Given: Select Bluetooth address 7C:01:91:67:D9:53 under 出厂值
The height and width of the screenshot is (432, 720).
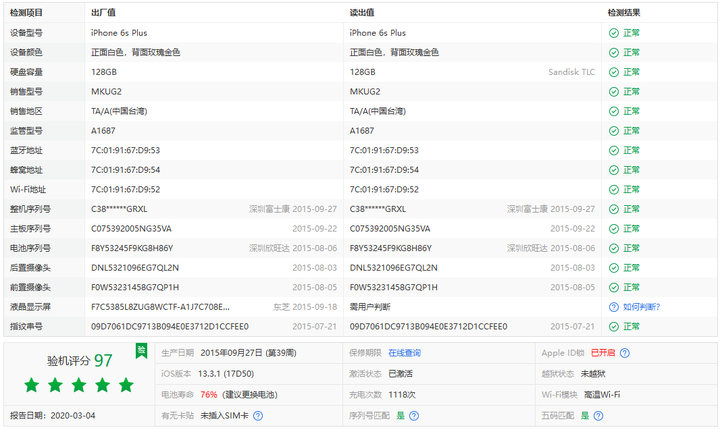Looking at the screenshot, I should point(125,151).
